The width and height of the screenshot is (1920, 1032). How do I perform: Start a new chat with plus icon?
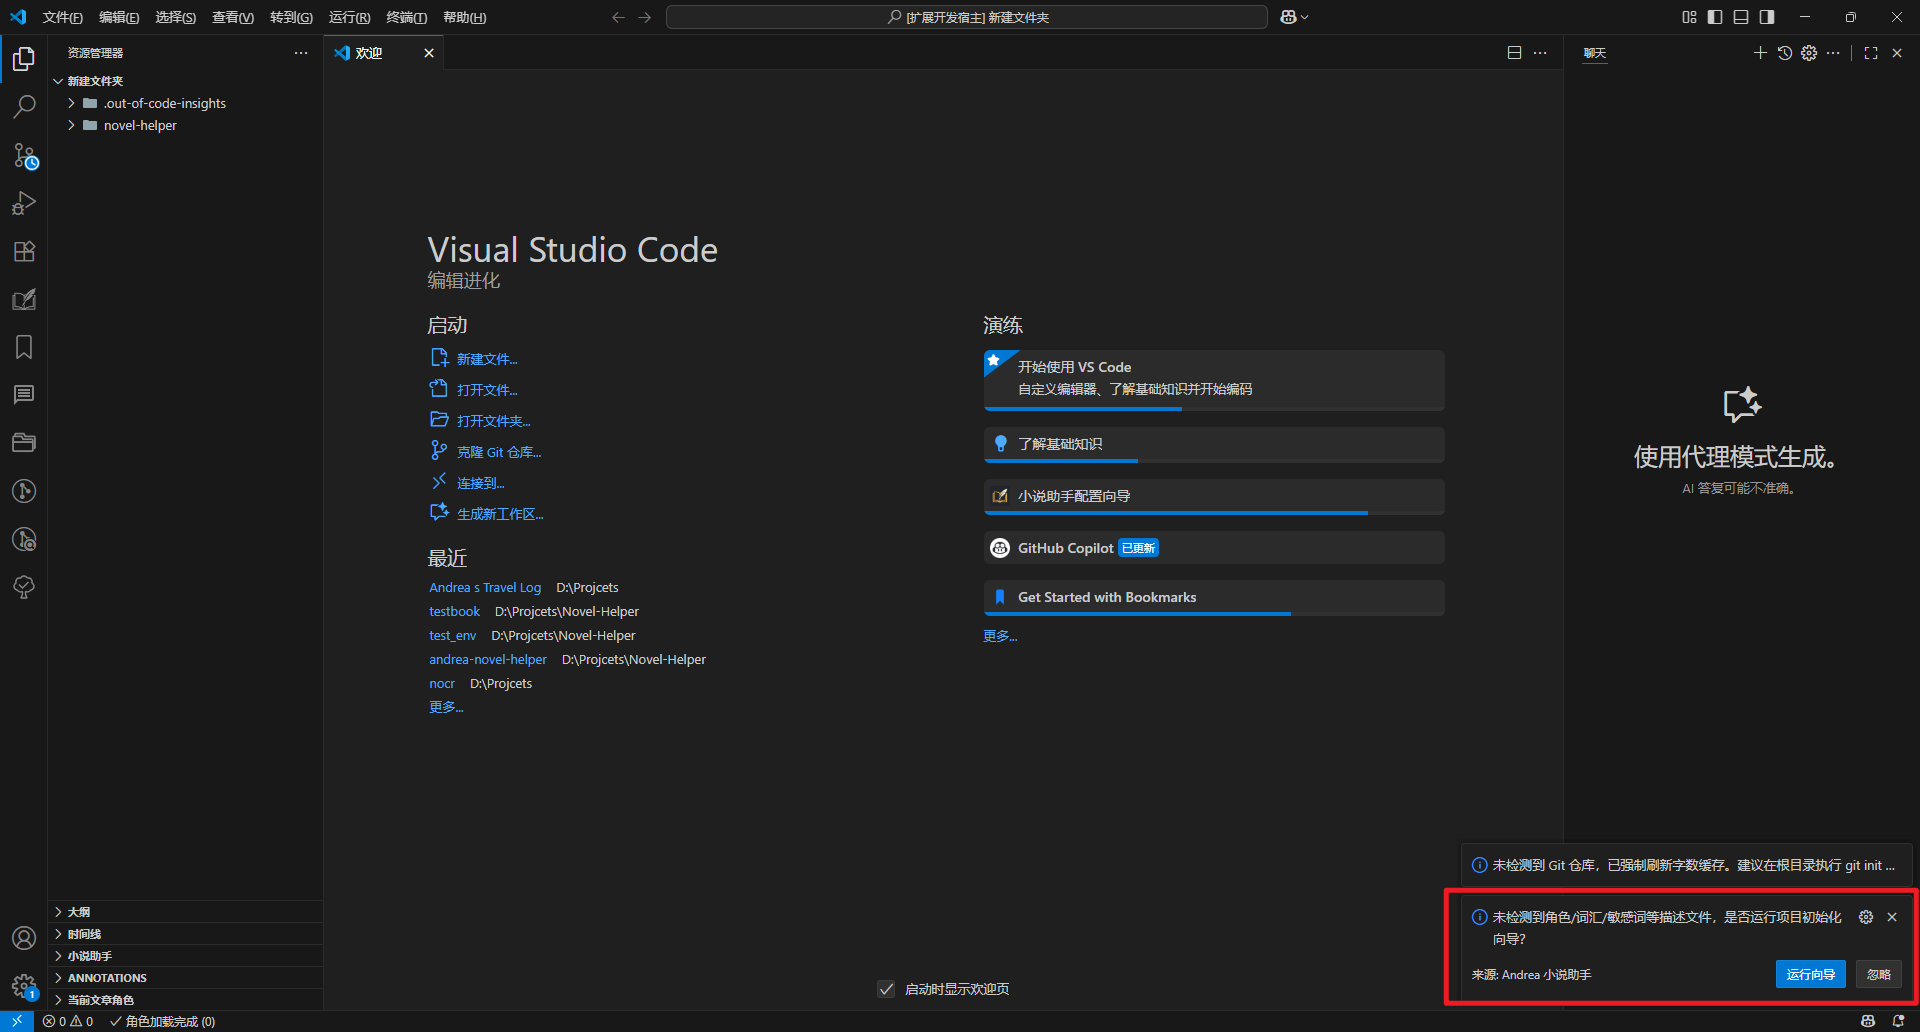pos(1760,53)
